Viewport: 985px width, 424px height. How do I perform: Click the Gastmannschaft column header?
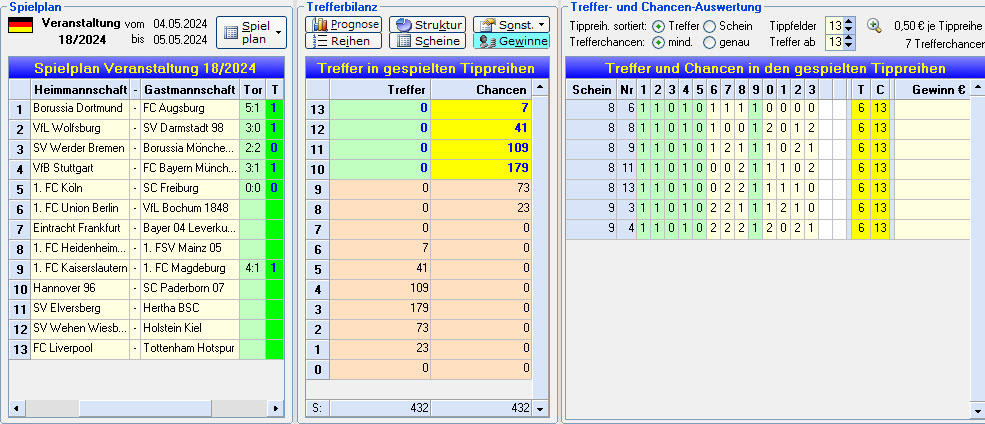(x=190, y=89)
